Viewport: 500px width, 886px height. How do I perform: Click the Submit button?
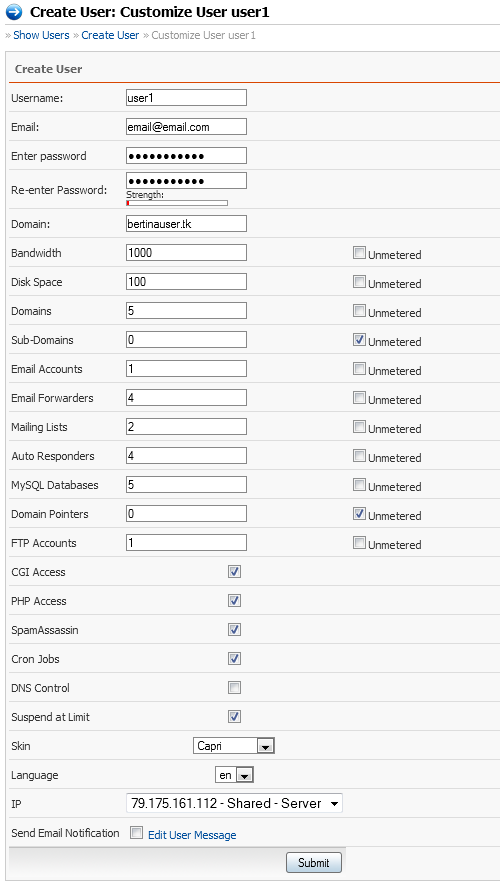[x=314, y=862]
